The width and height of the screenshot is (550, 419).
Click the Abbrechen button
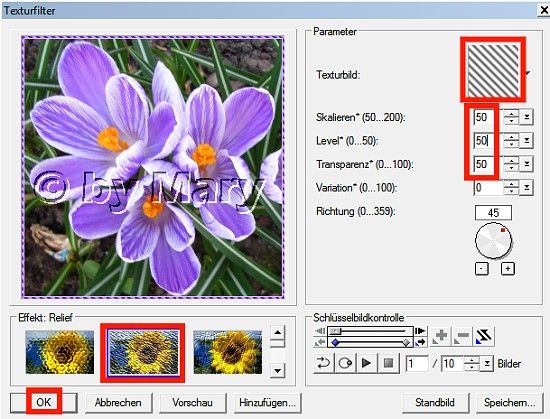click(x=119, y=402)
